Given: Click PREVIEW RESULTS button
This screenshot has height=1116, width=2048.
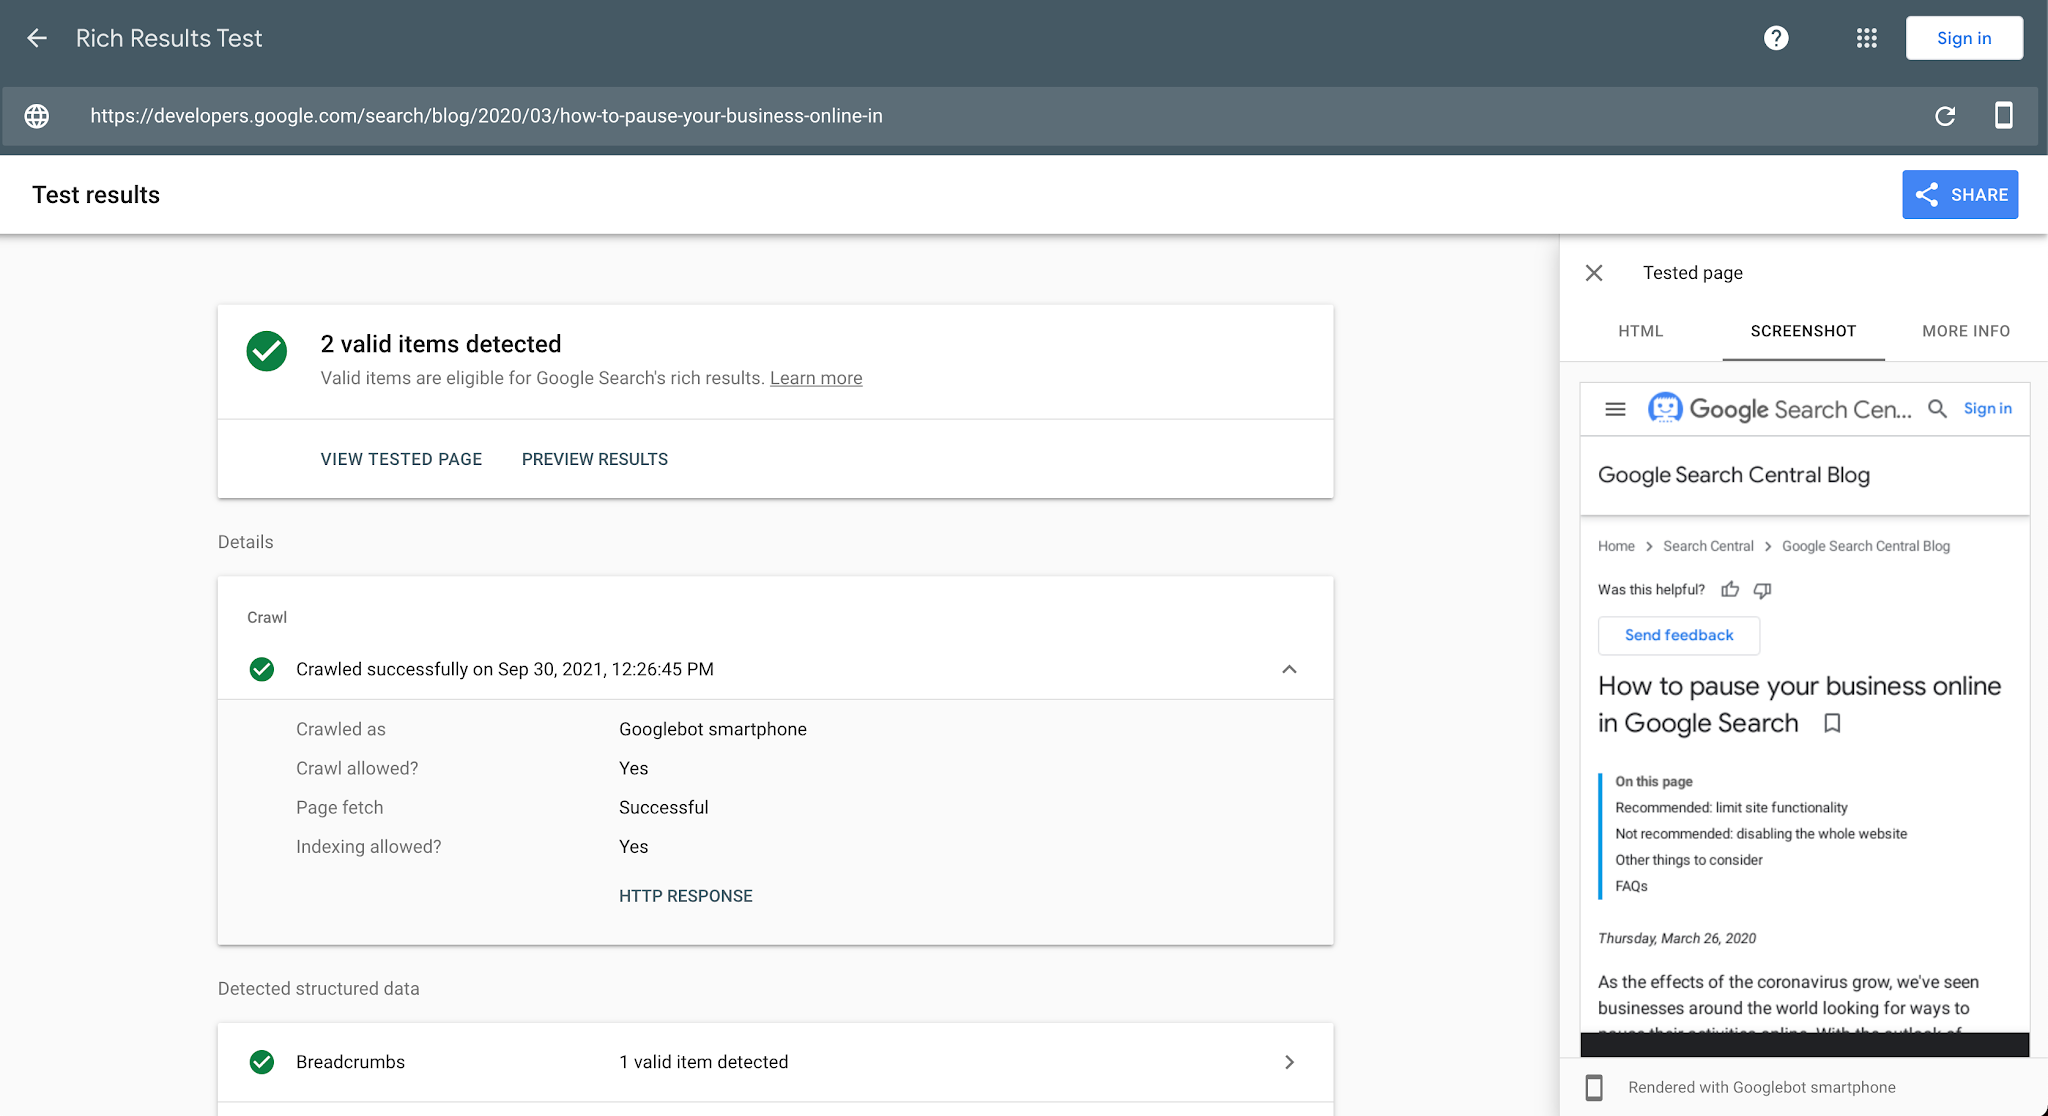Looking at the screenshot, I should 593,458.
